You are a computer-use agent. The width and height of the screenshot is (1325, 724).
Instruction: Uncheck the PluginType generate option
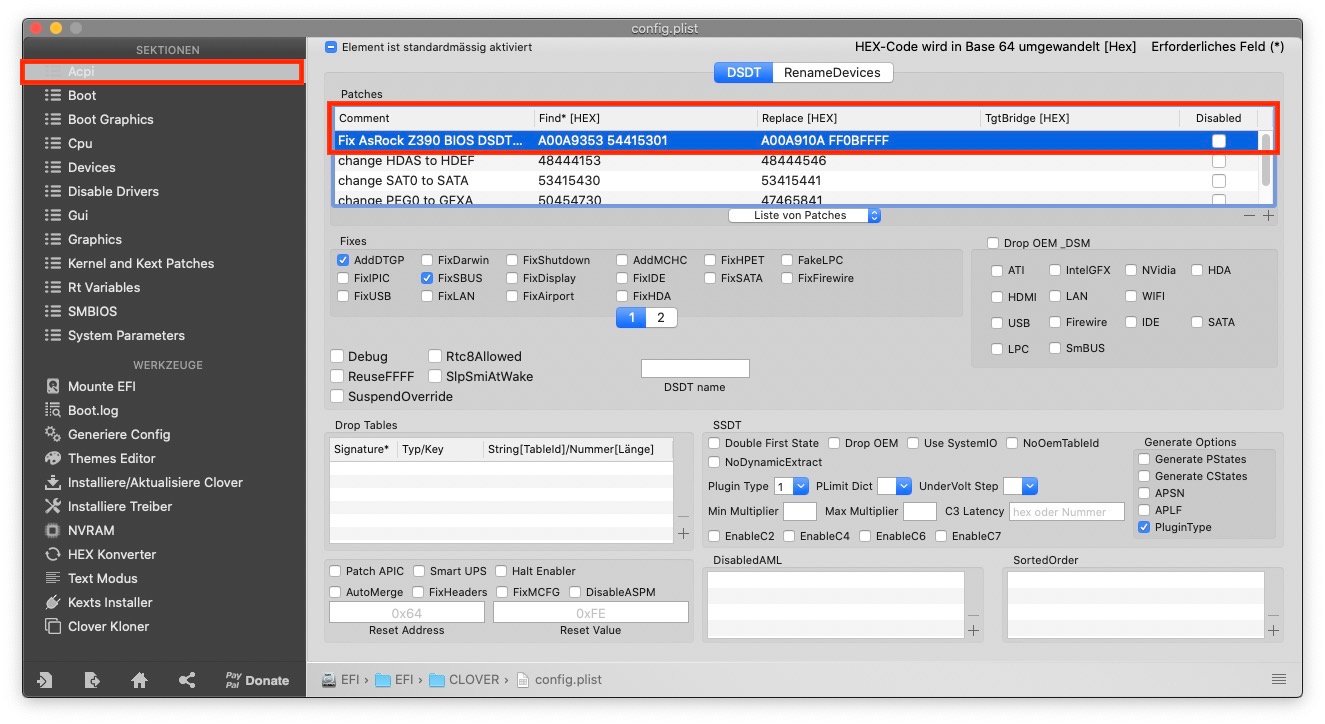tap(1144, 527)
